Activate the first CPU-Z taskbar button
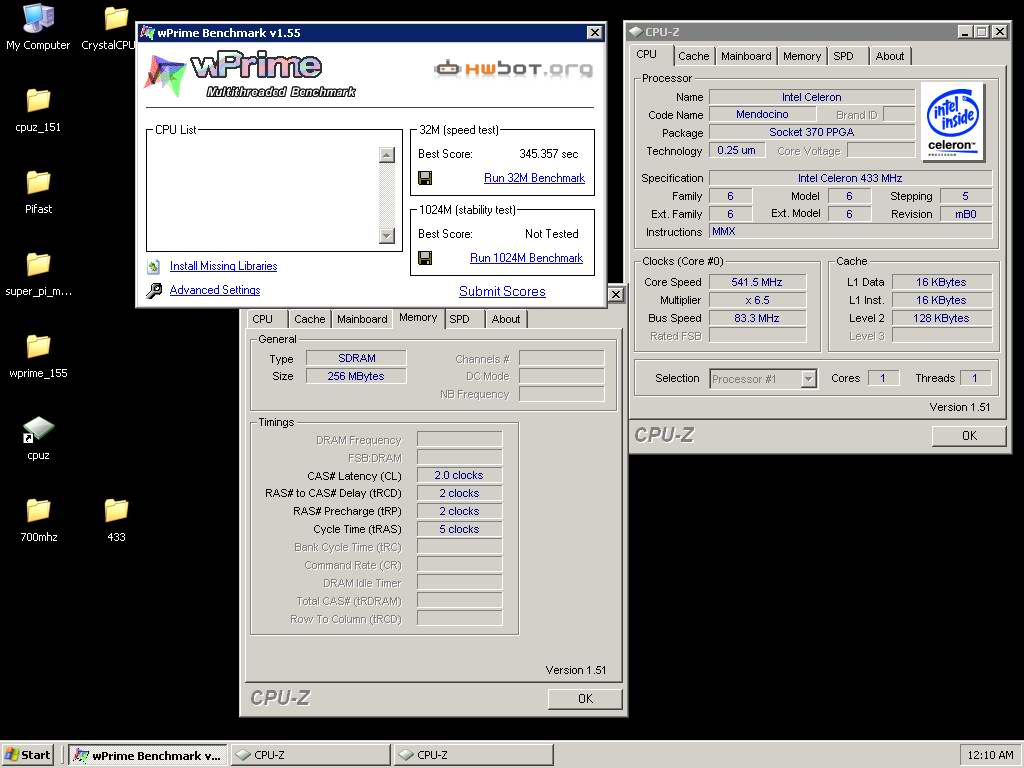 point(310,756)
